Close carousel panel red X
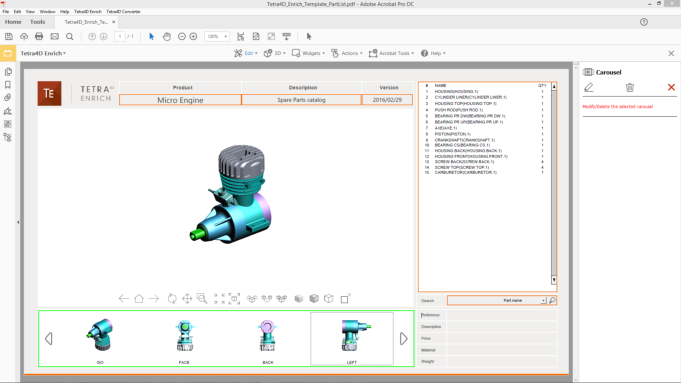 click(x=671, y=88)
